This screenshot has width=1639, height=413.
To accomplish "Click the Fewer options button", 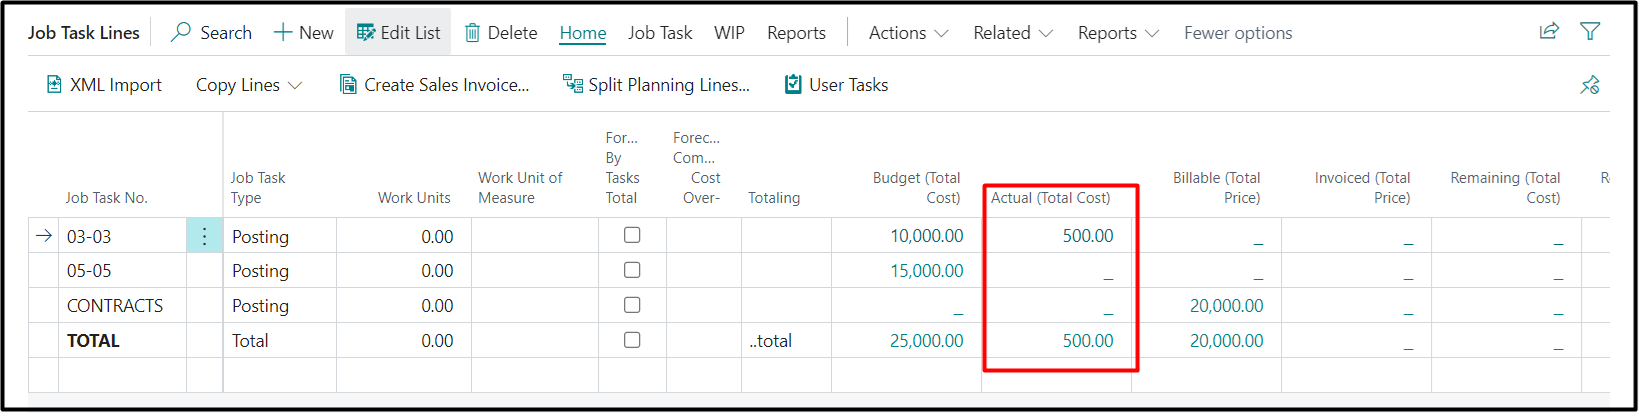I will (1238, 33).
